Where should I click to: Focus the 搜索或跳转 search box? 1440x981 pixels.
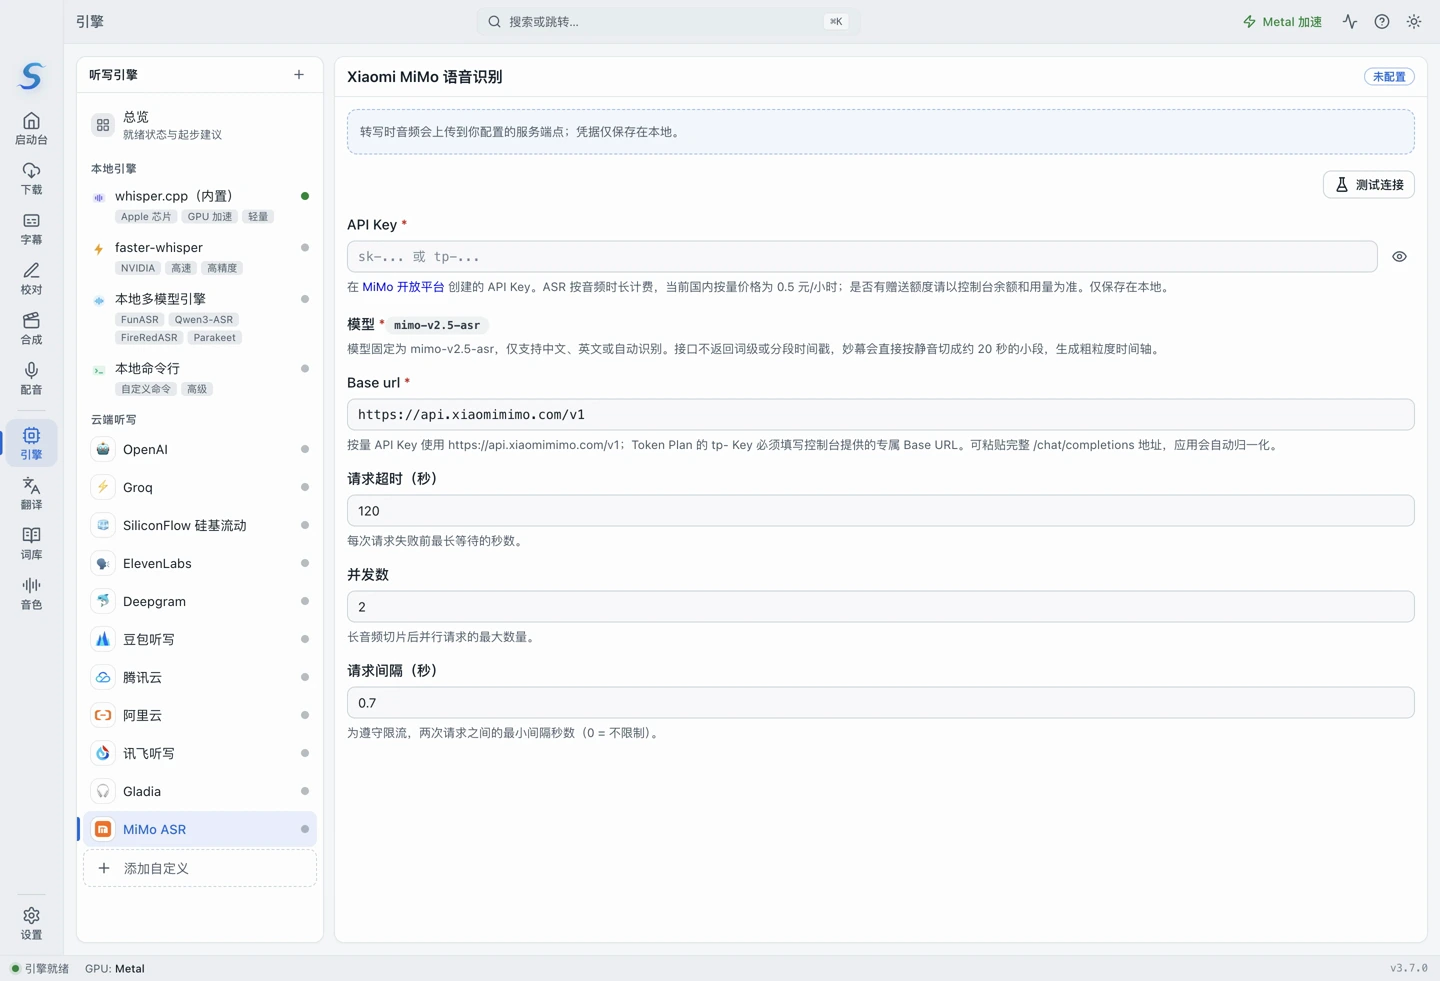(668, 21)
